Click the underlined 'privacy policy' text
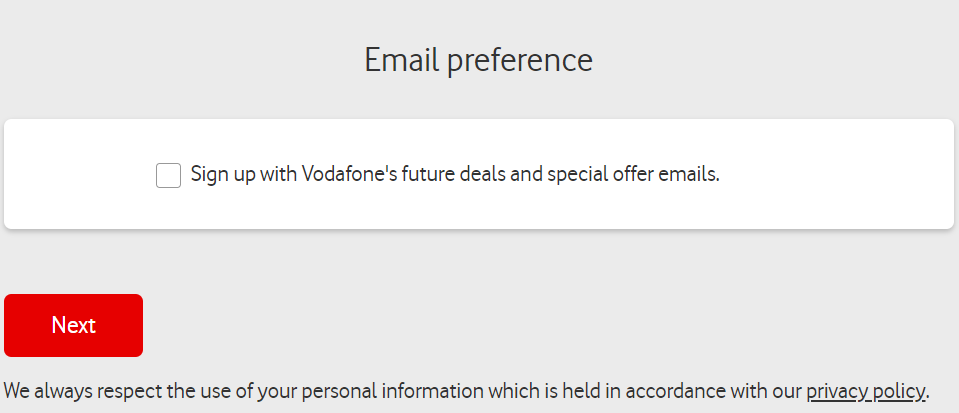Viewport: 959px width, 413px height. coord(865,391)
